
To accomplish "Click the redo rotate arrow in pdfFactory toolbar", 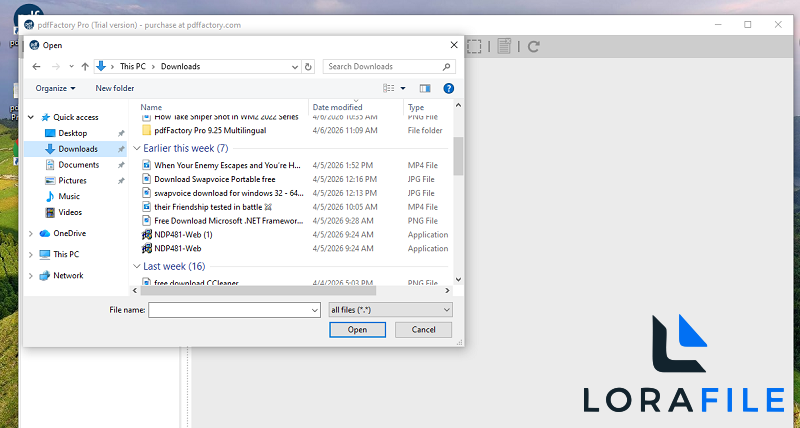I will coord(534,46).
